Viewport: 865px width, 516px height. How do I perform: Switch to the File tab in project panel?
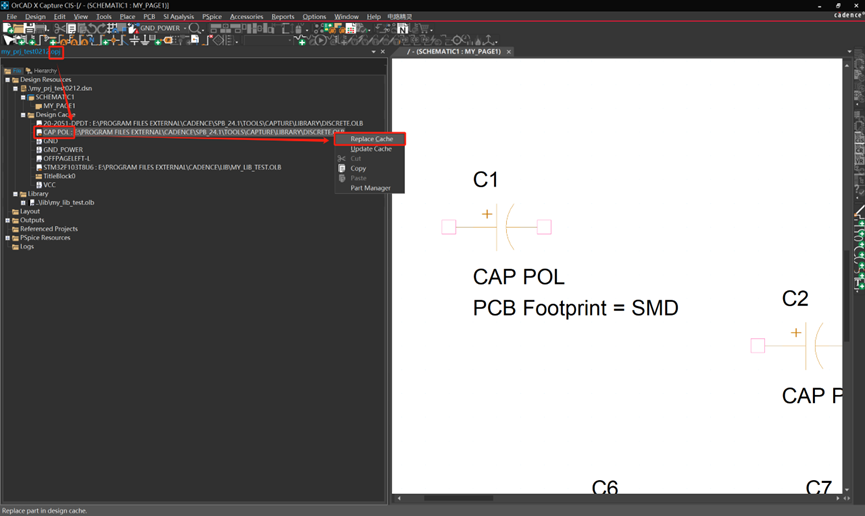pos(13,71)
